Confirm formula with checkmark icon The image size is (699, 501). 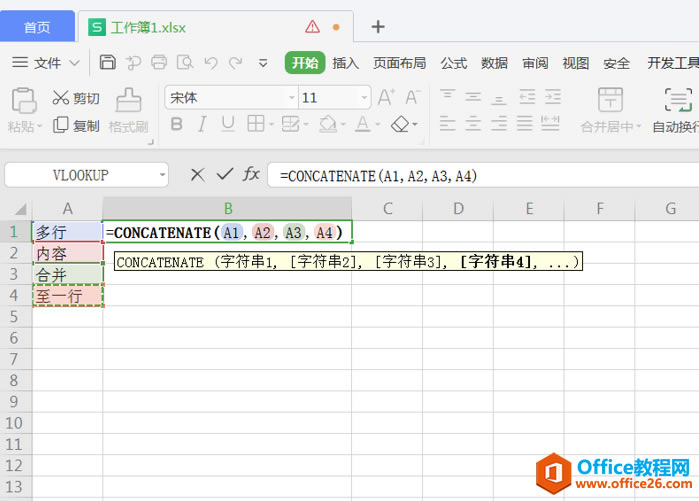click(x=225, y=174)
